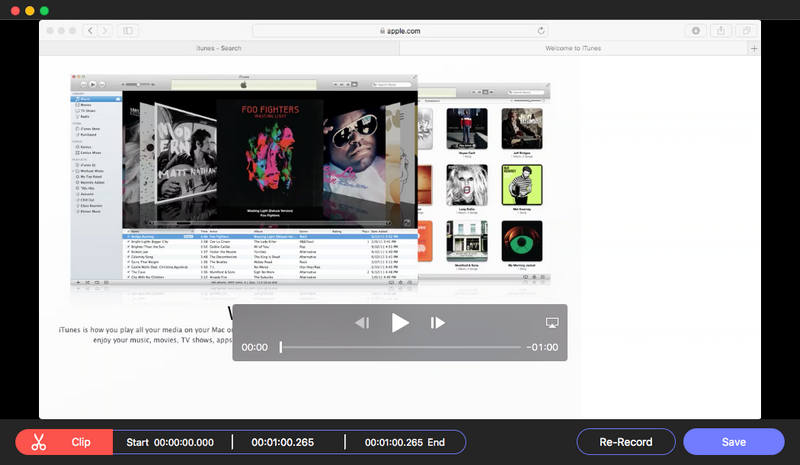Click the elapsed time 00:00 label
The height and width of the screenshot is (465, 800).
point(255,347)
